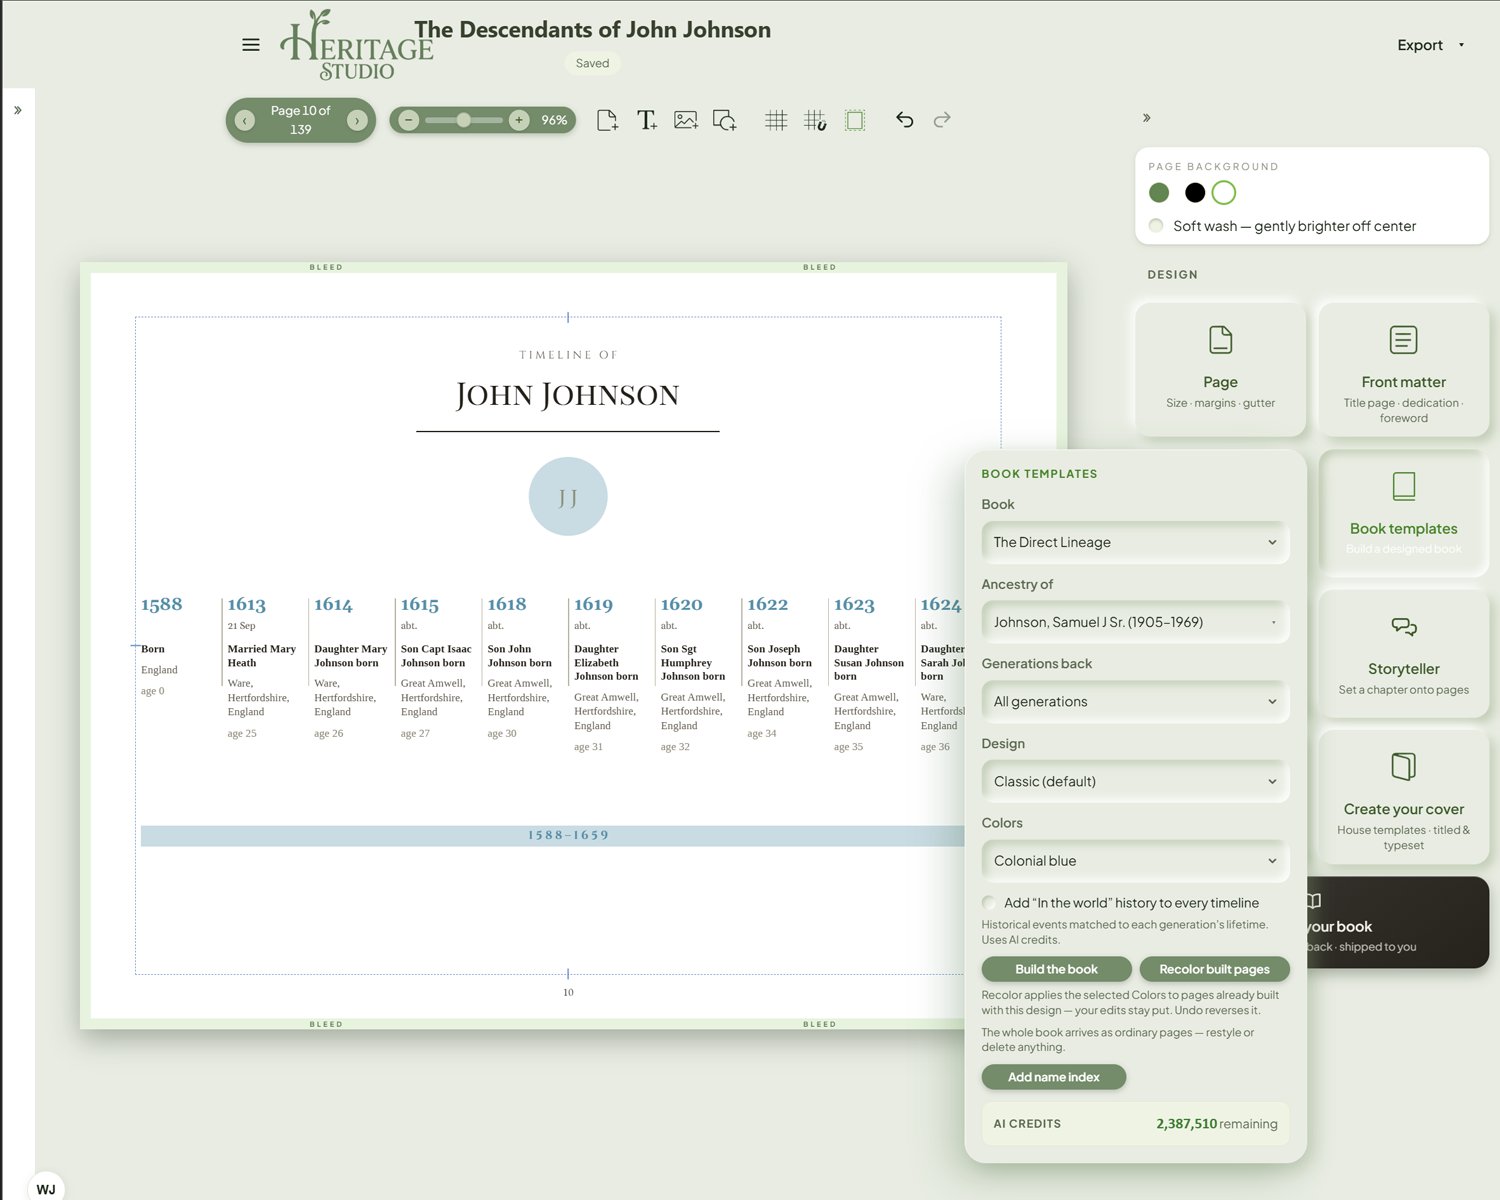Toggle bleed and margin guides
Viewport: 1500px width, 1200px height.
point(855,120)
